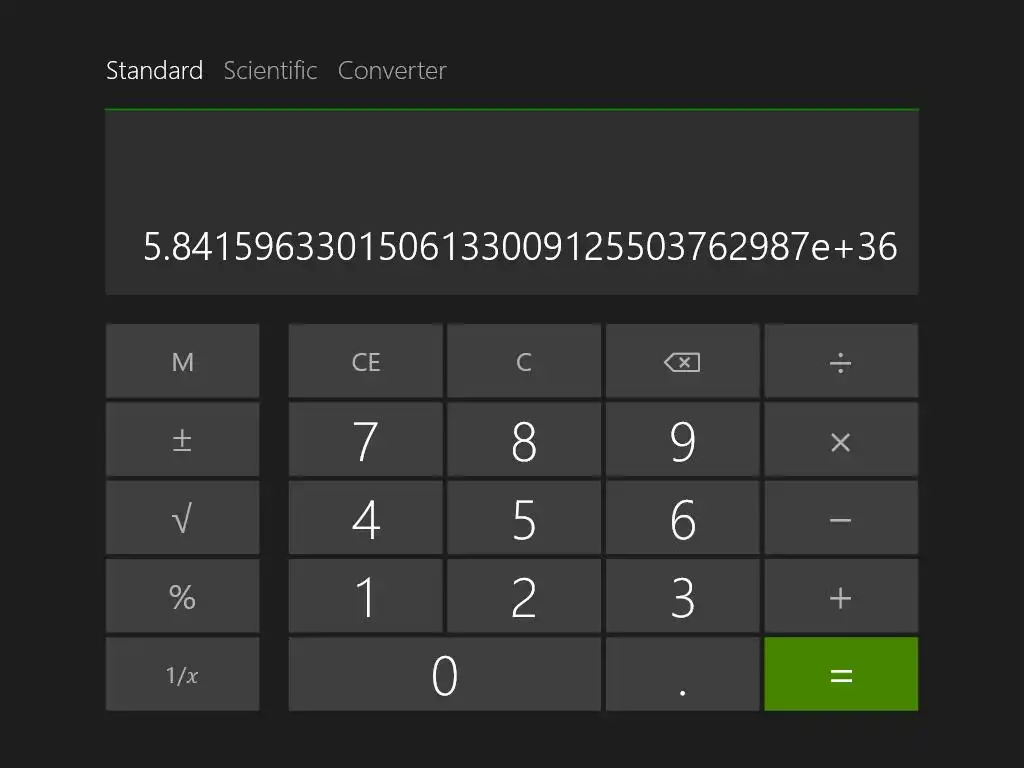Calculate square root with the √ key
Image resolution: width=1024 pixels, height=768 pixels.
point(182,518)
